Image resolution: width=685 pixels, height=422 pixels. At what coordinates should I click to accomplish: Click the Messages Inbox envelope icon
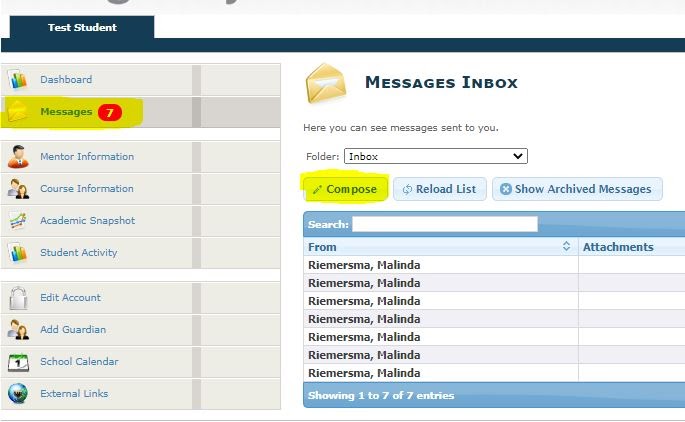326,83
